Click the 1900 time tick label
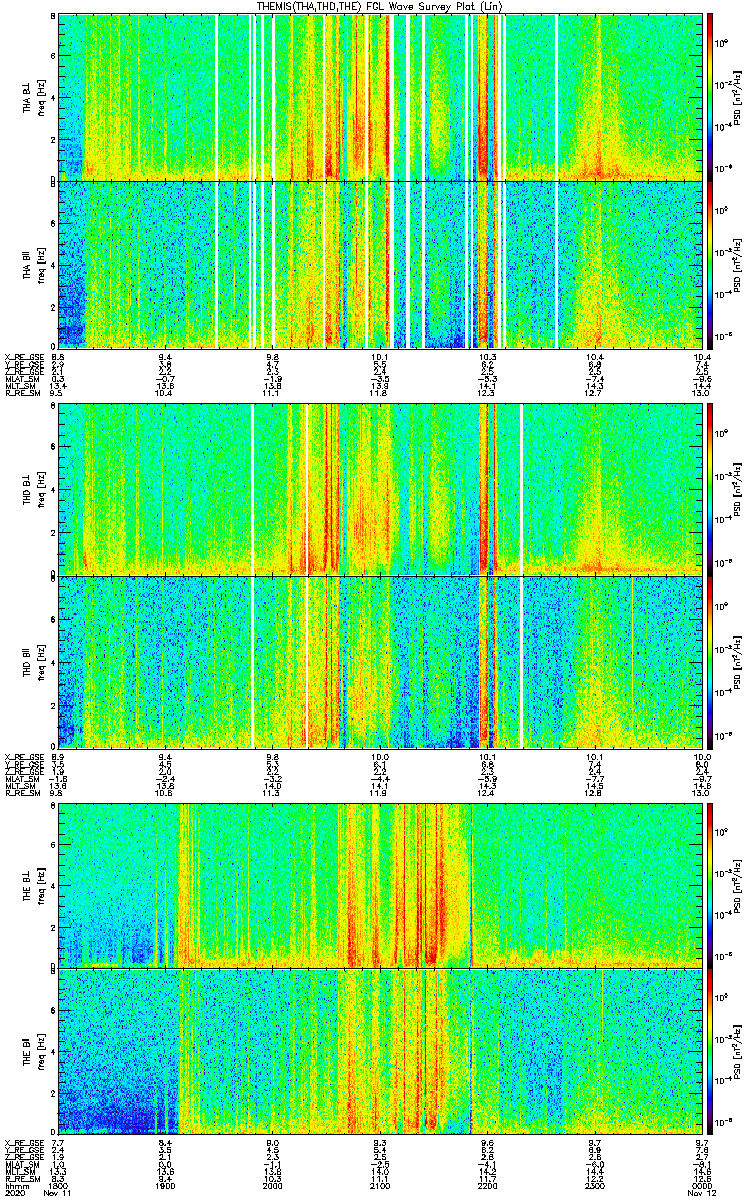The width and height of the screenshot is (750, 1200). pyautogui.click(x=167, y=1187)
